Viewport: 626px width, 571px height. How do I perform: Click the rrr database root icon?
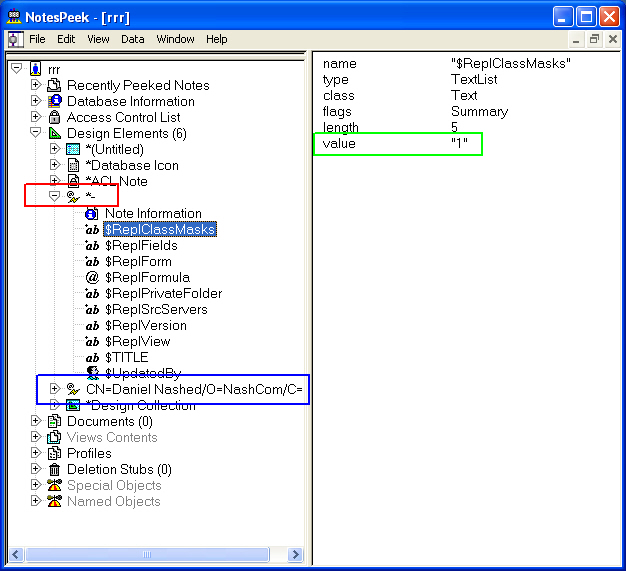(36, 69)
